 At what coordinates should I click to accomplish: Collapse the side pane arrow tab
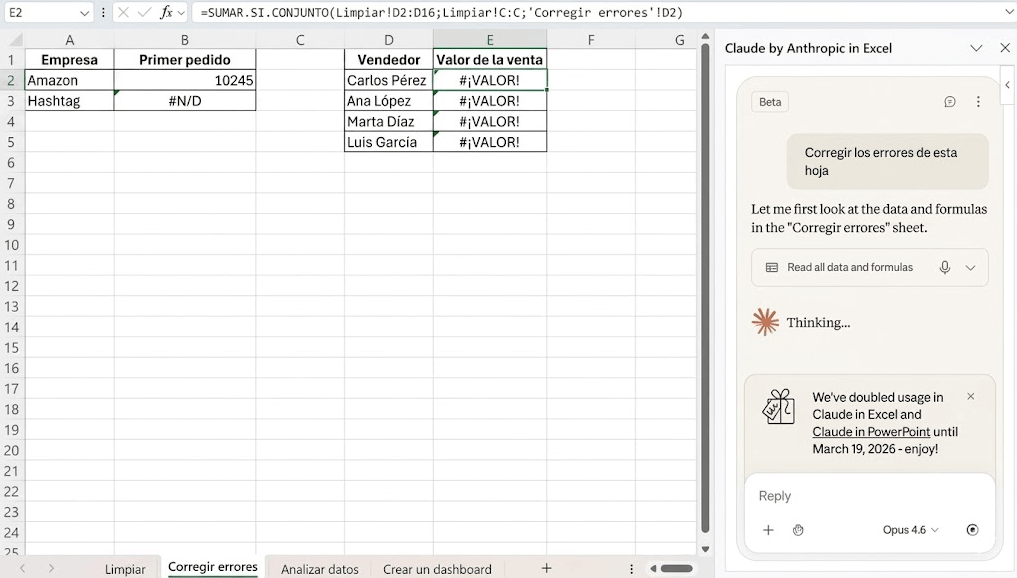click(1008, 85)
